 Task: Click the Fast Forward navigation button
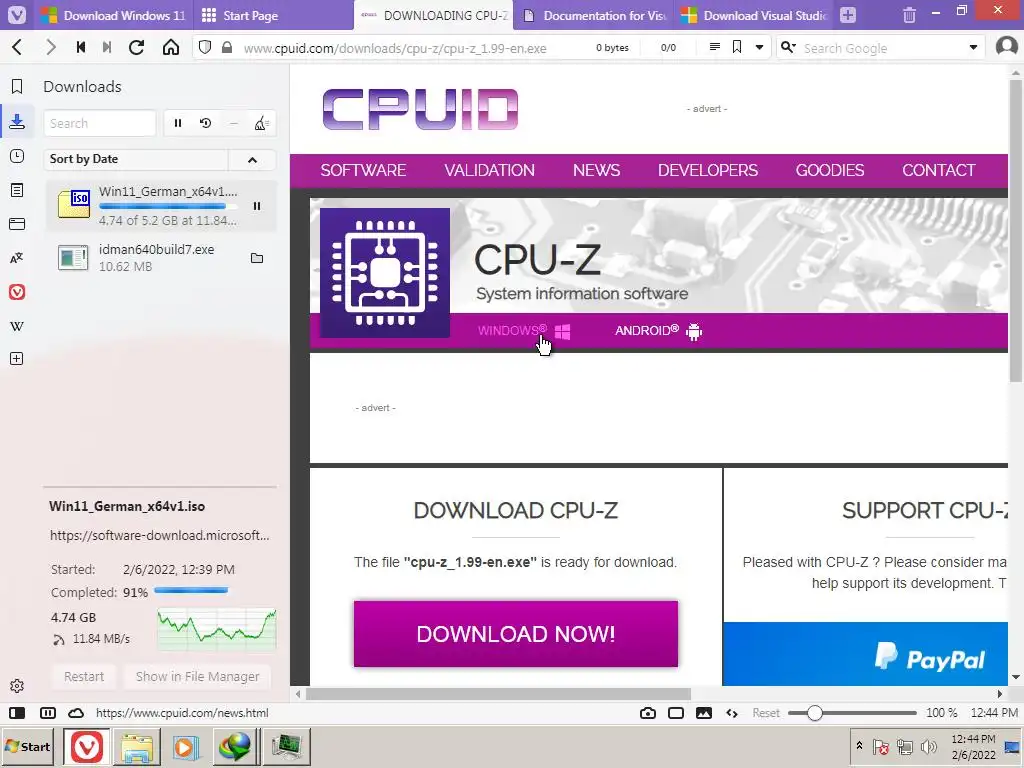pos(107,48)
